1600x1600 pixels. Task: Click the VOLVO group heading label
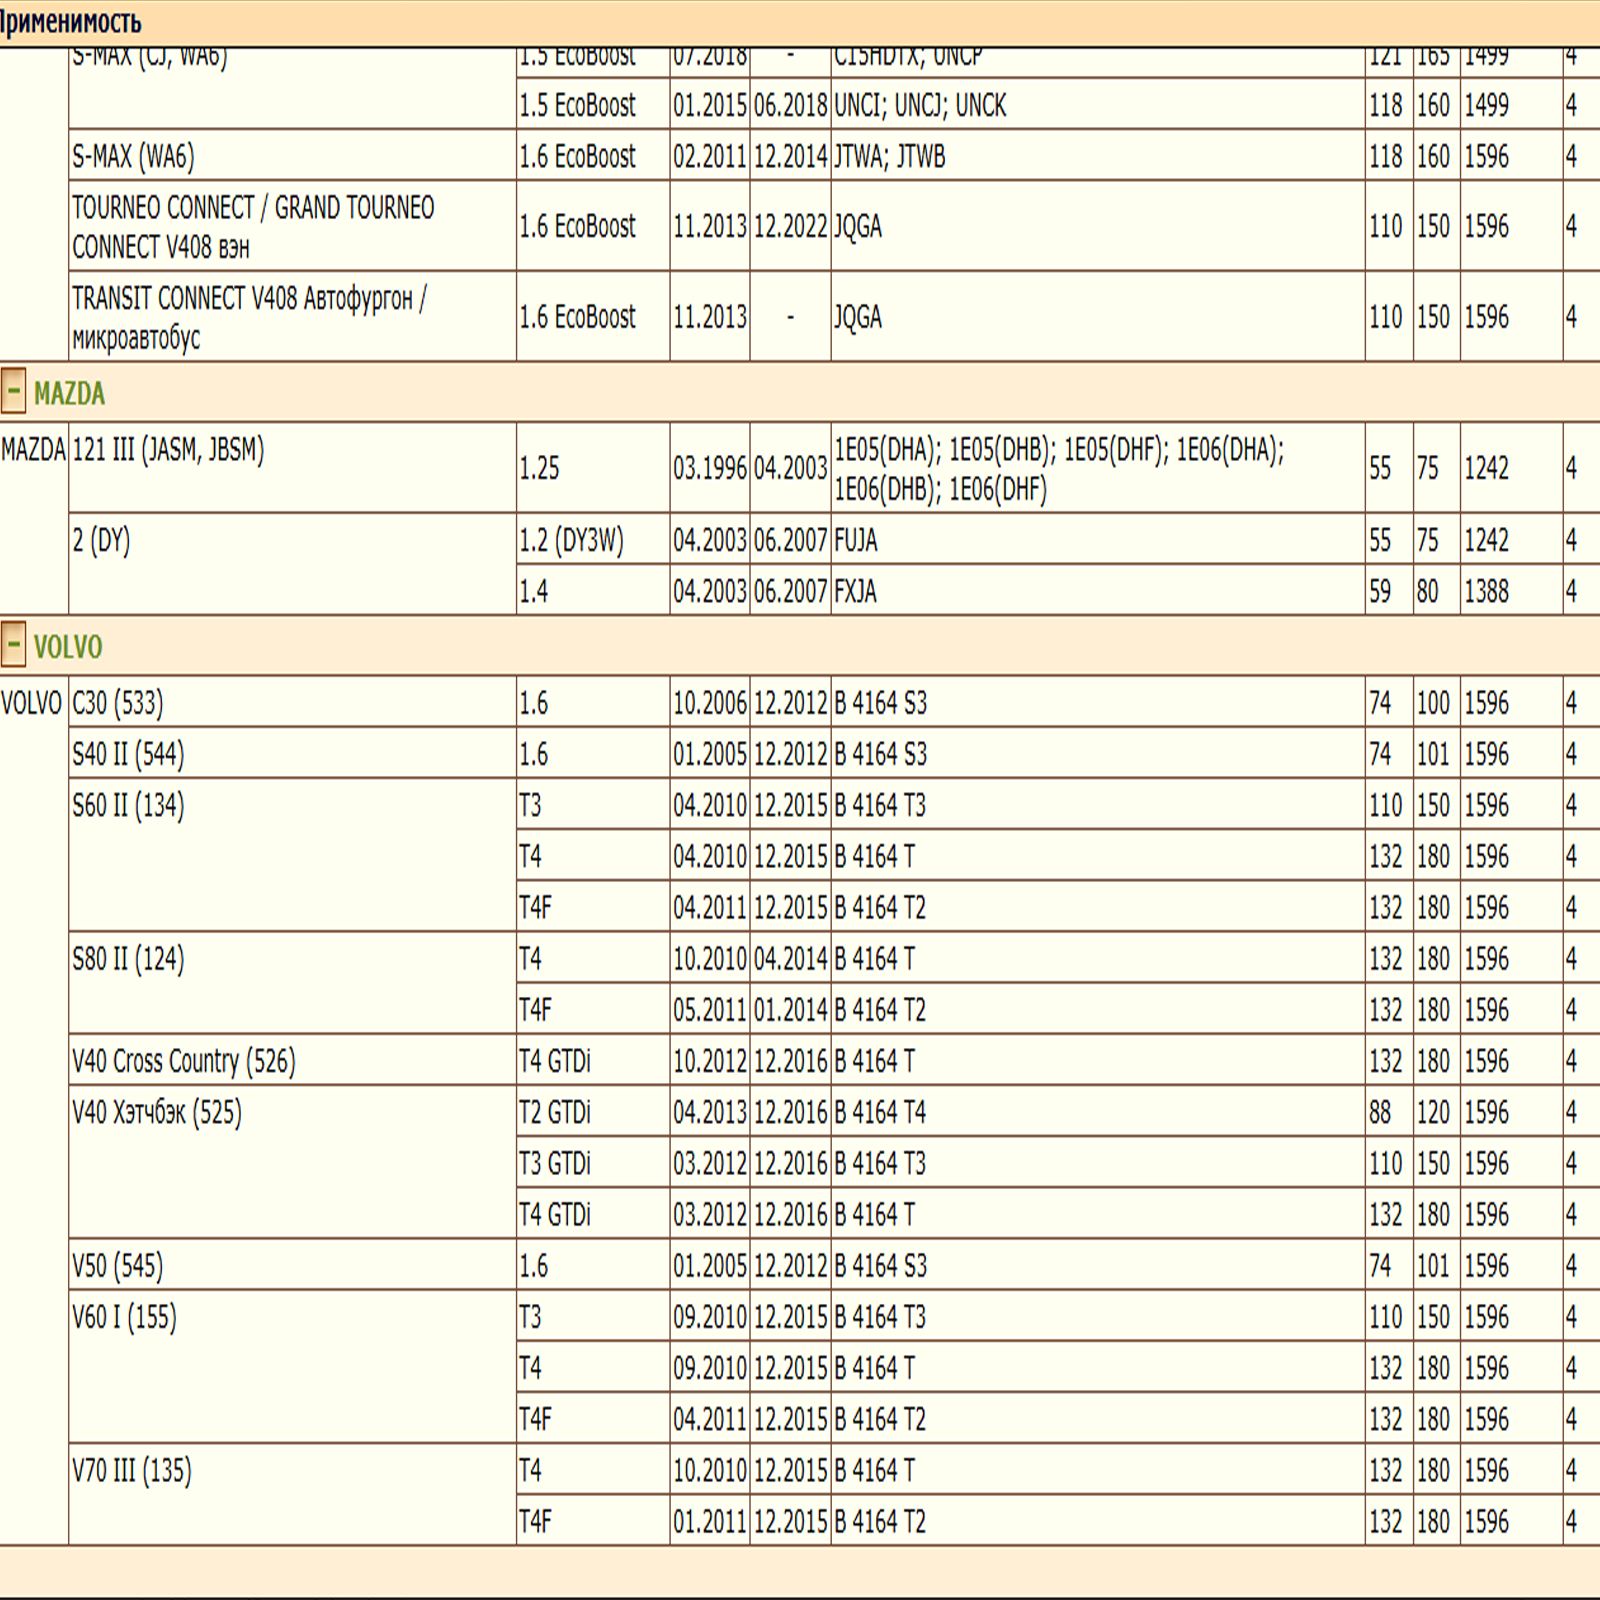(68, 647)
